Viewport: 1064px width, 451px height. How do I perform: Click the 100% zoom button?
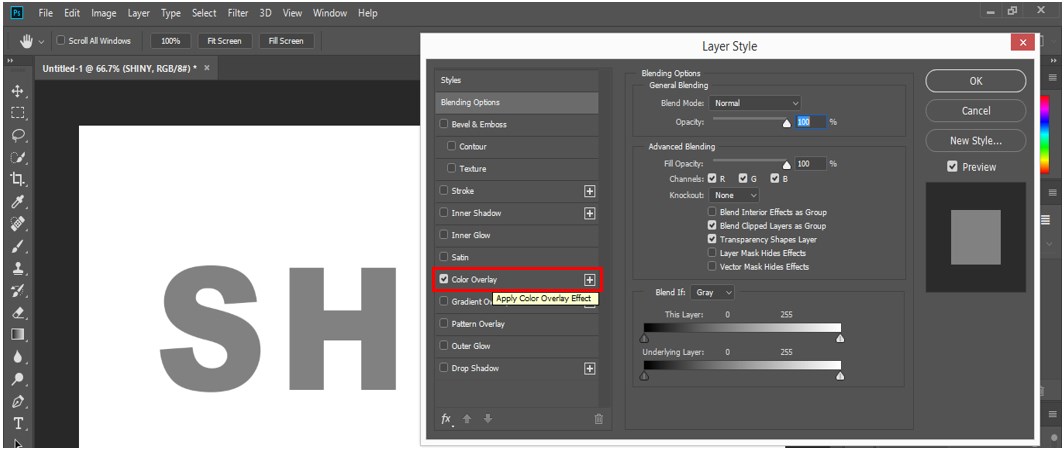pyautogui.click(x=170, y=41)
